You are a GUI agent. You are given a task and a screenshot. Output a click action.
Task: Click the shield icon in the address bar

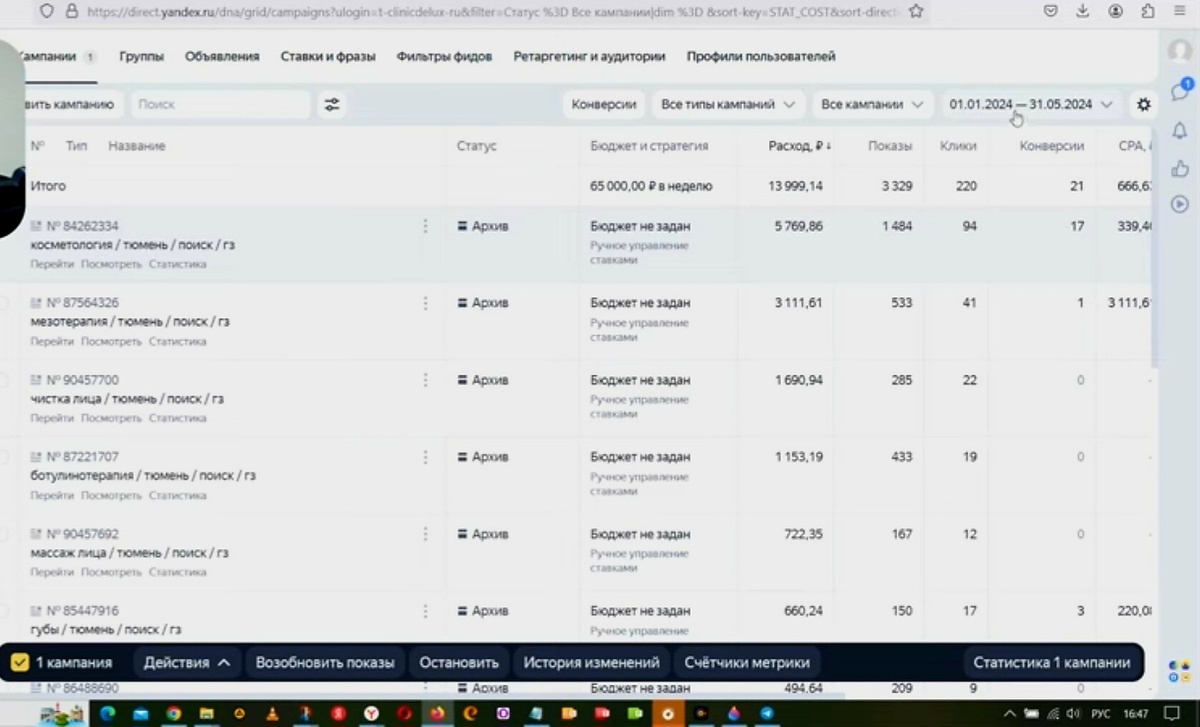point(46,11)
